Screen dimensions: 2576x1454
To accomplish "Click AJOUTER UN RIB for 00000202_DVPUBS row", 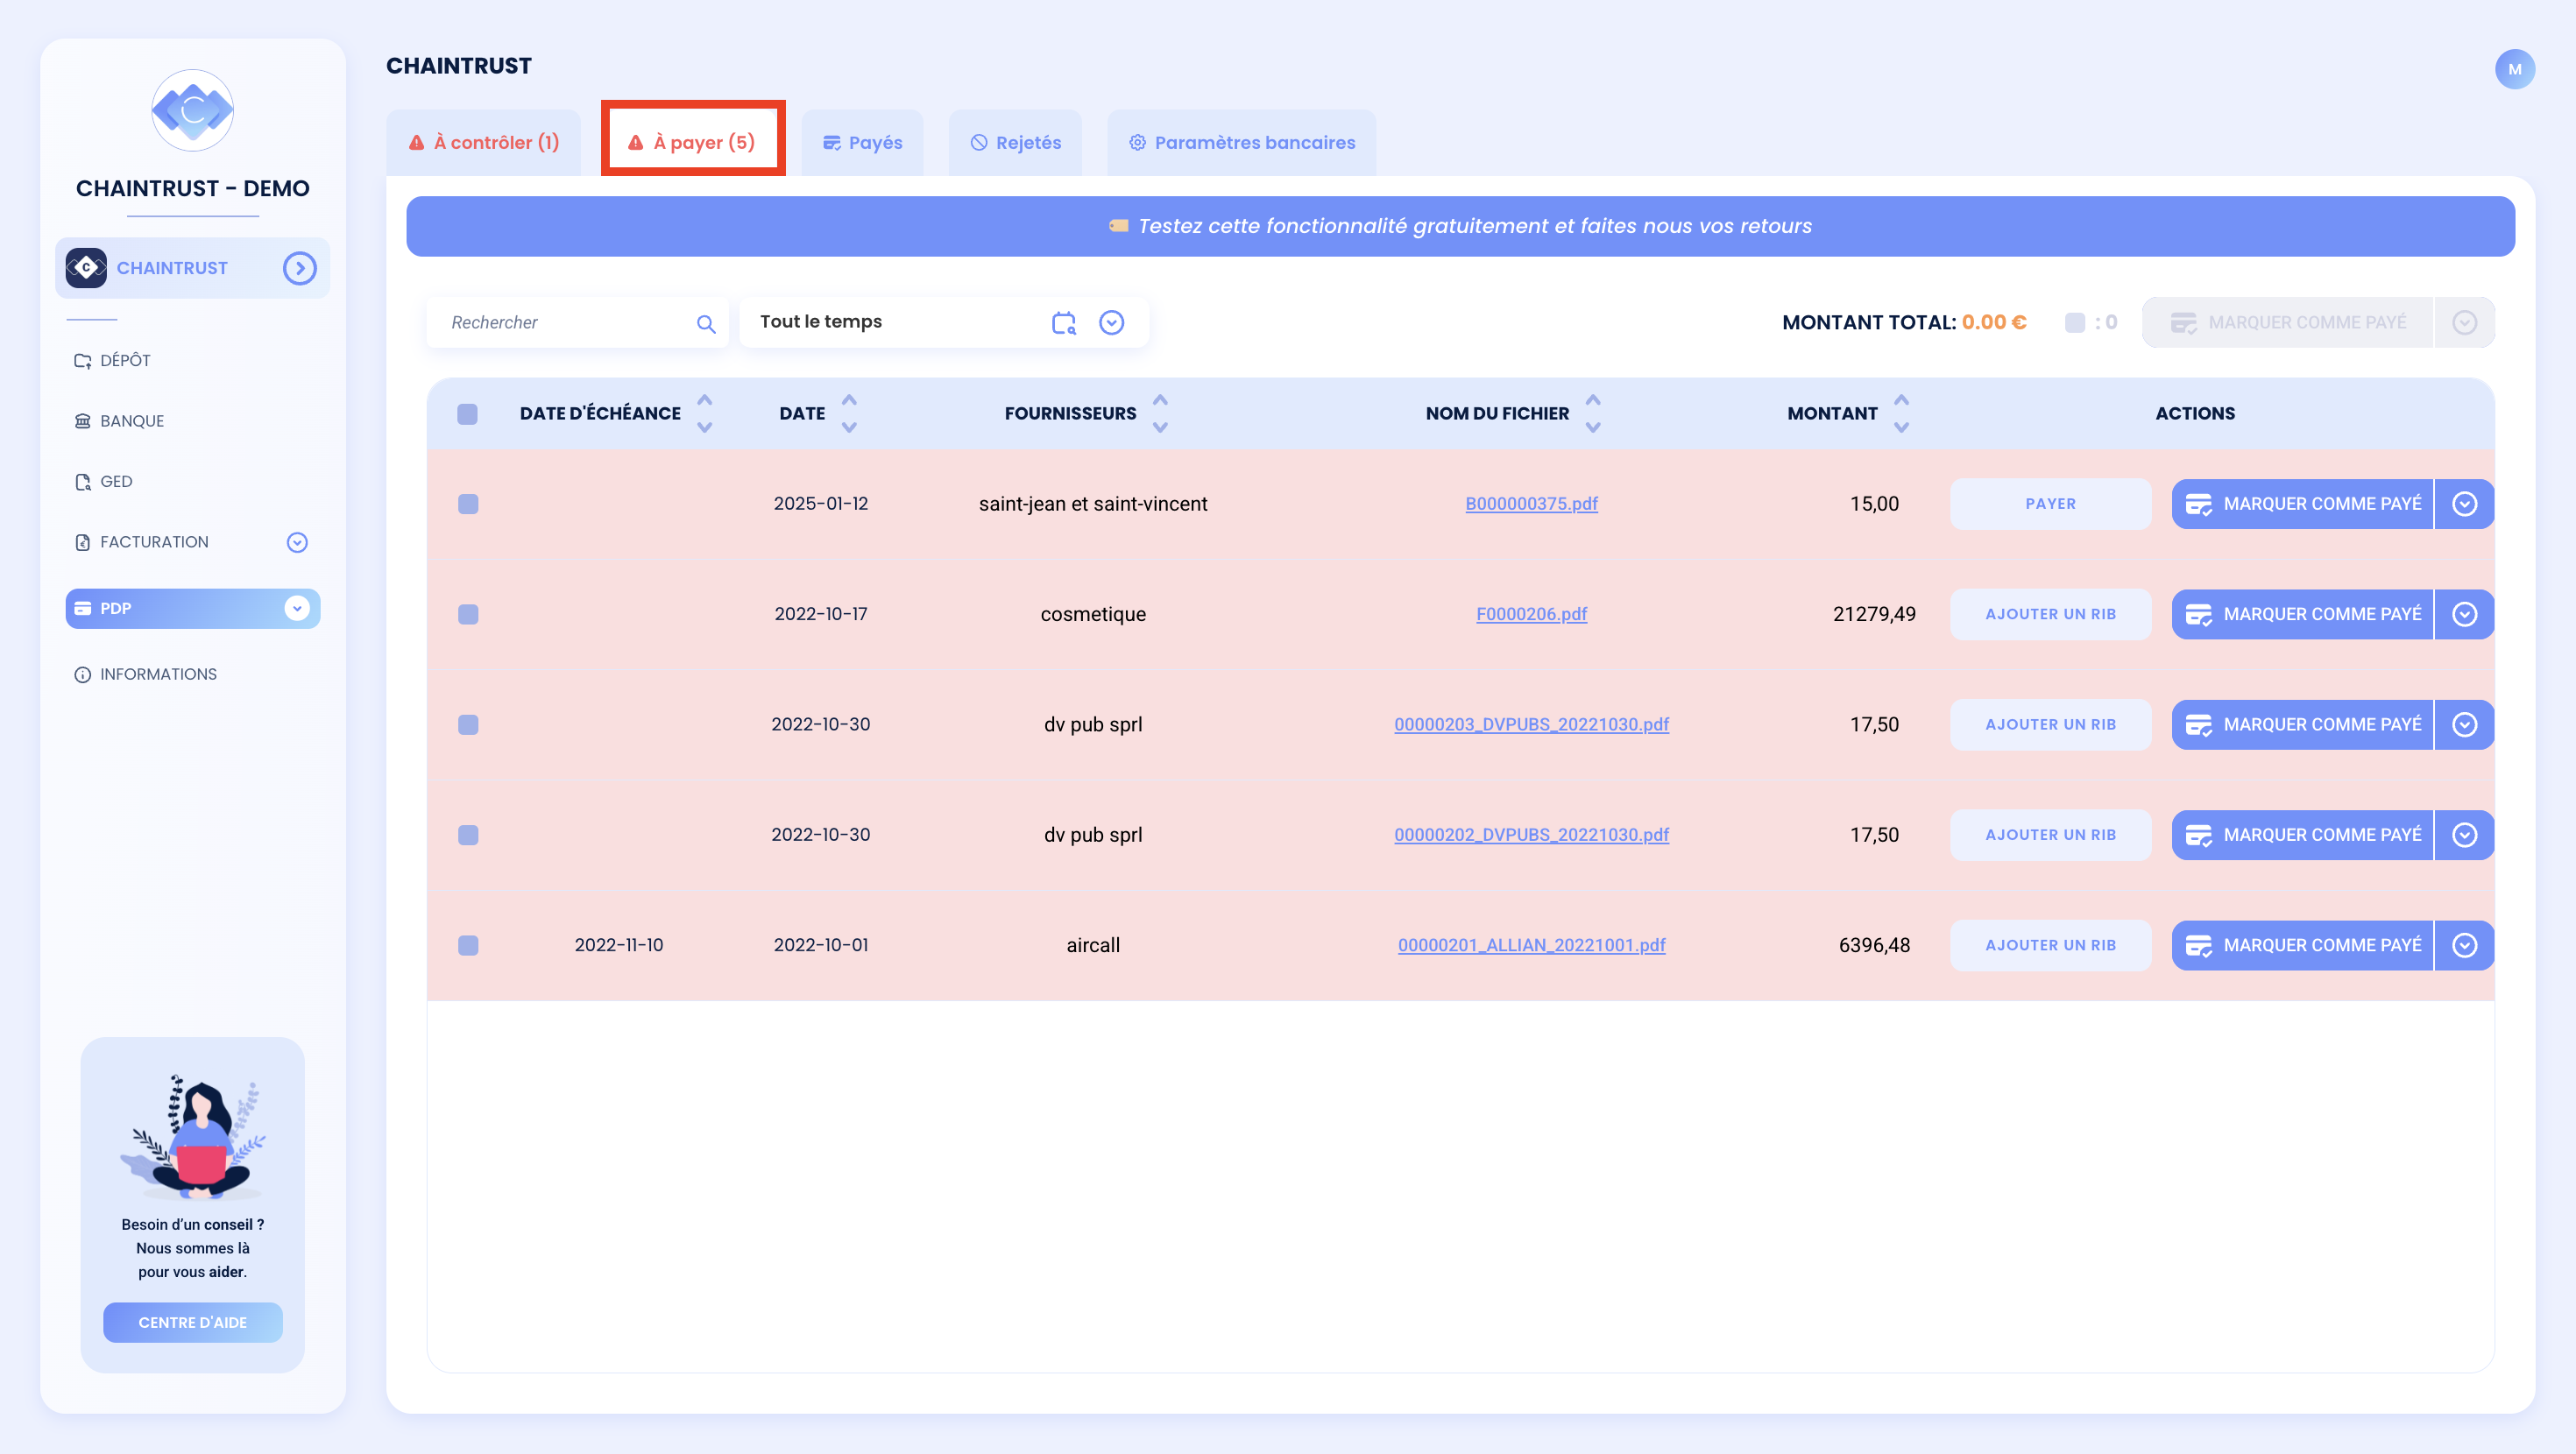I will 2050,835.
